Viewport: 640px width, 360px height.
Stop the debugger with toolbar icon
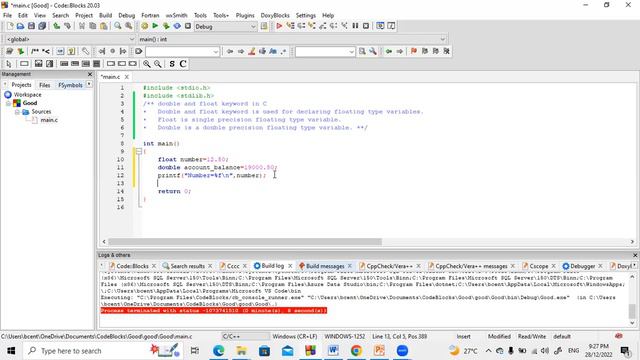point(366,26)
